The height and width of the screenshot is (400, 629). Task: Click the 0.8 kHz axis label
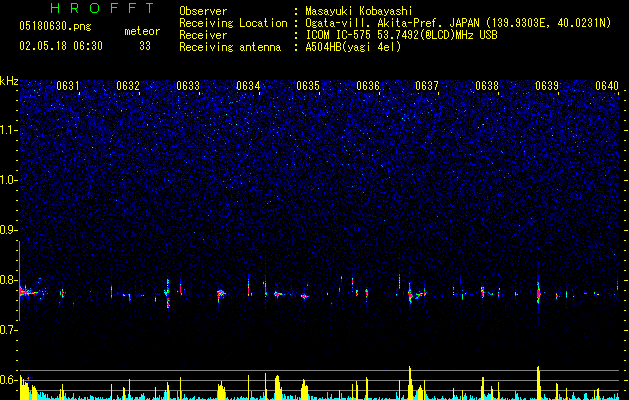pyautogui.click(x=8, y=280)
